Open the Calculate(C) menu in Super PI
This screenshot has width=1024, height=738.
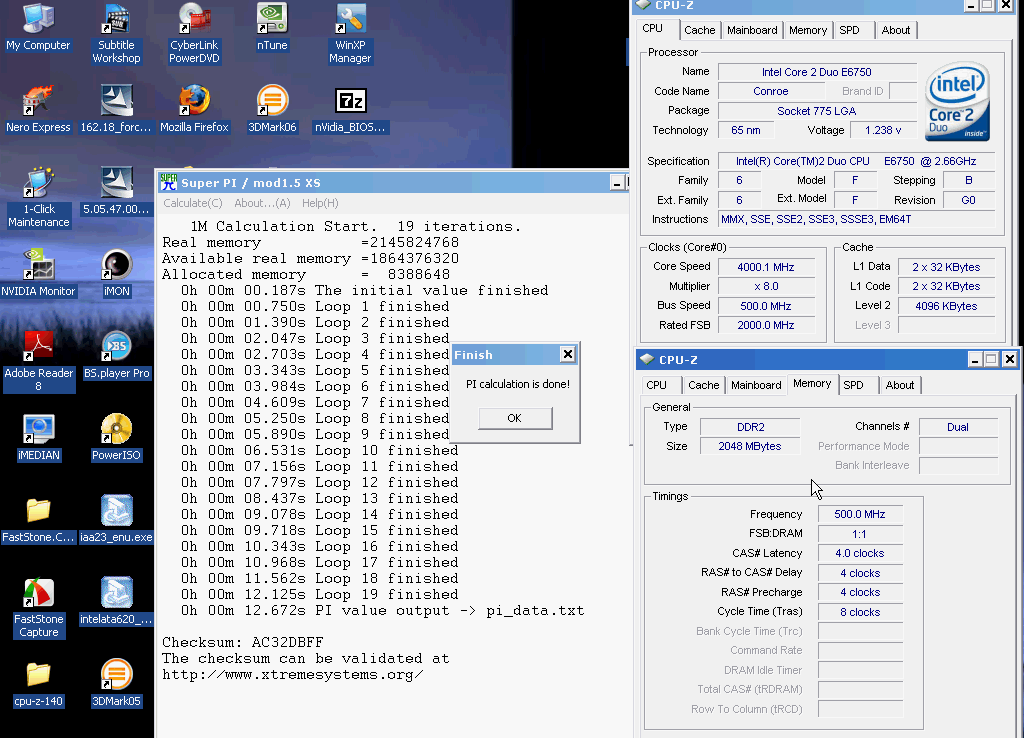193,203
